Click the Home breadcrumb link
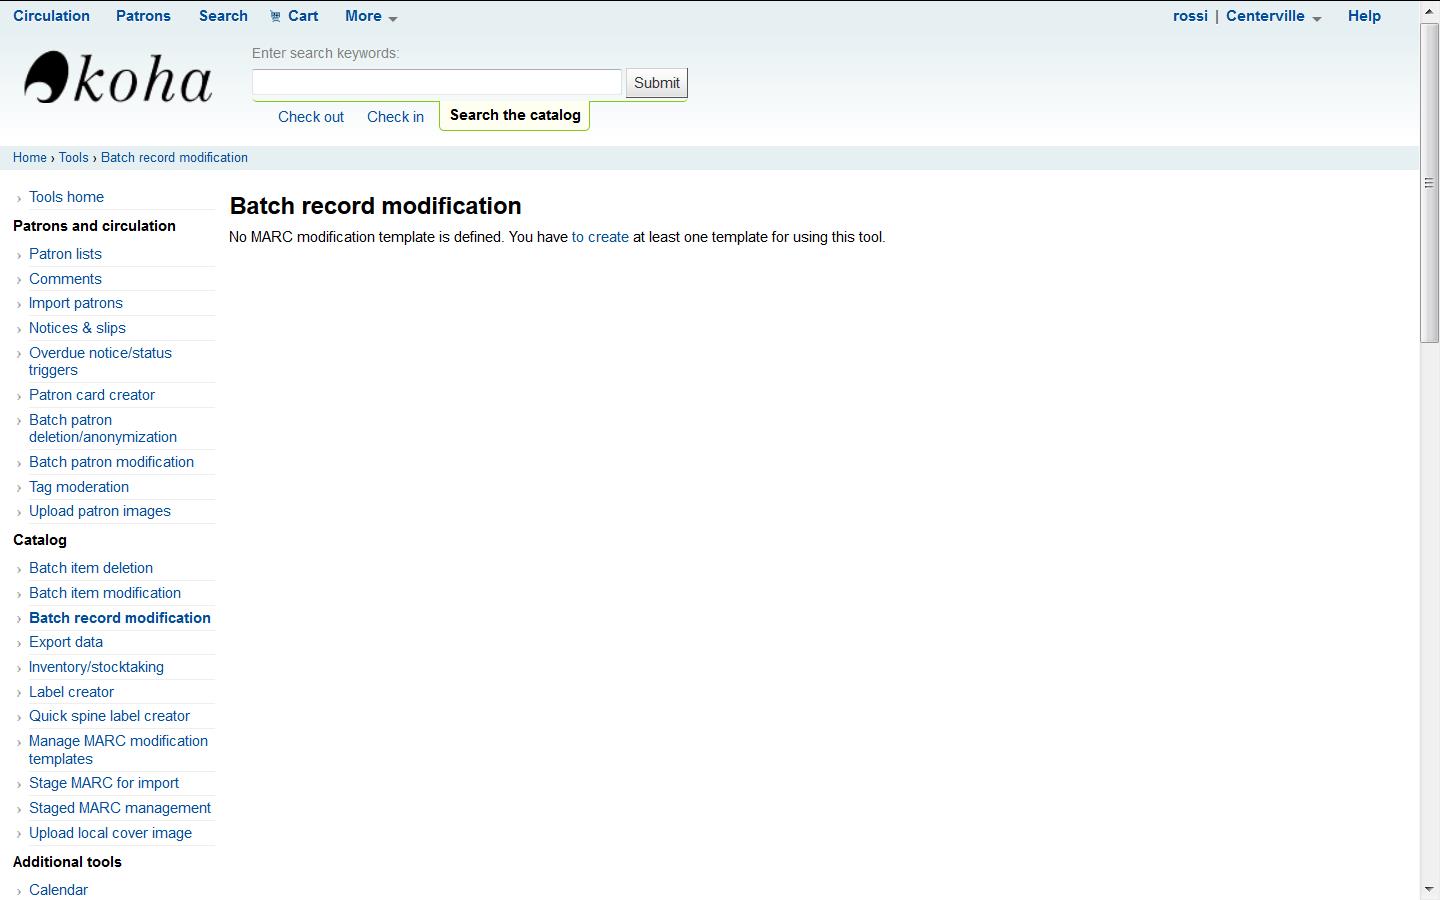1440x900 pixels. pyautogui.click(x=29, y=158)
